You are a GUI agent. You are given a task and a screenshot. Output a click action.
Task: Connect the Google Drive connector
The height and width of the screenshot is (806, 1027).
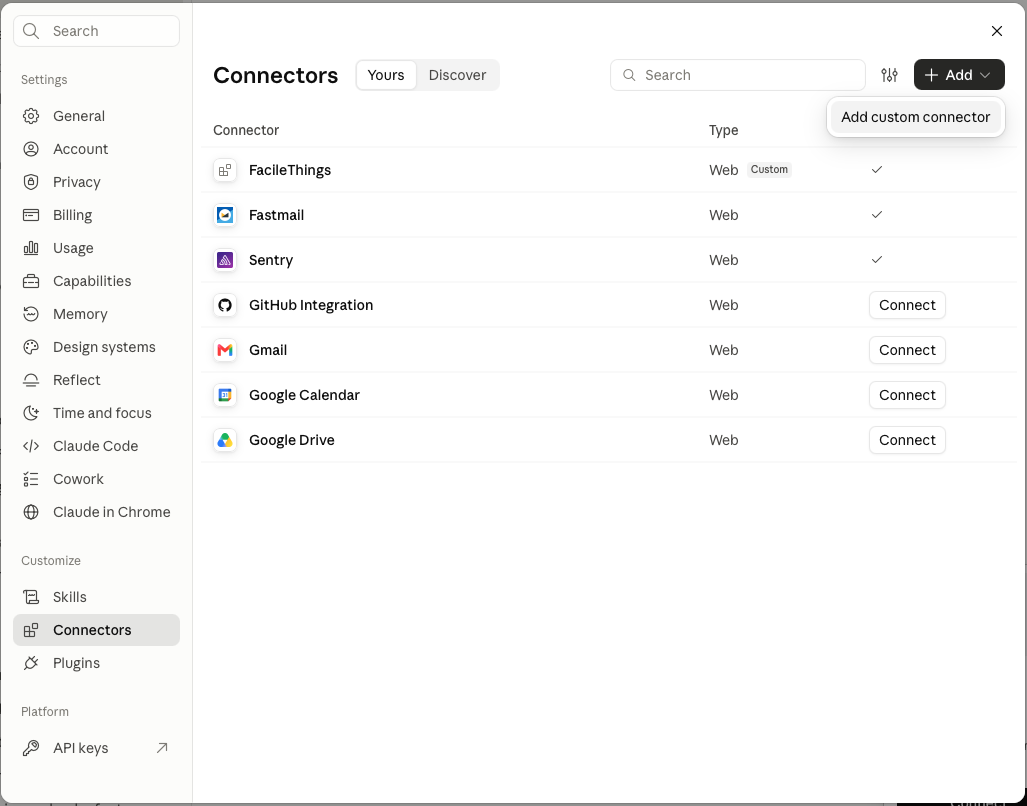point(907,440)
